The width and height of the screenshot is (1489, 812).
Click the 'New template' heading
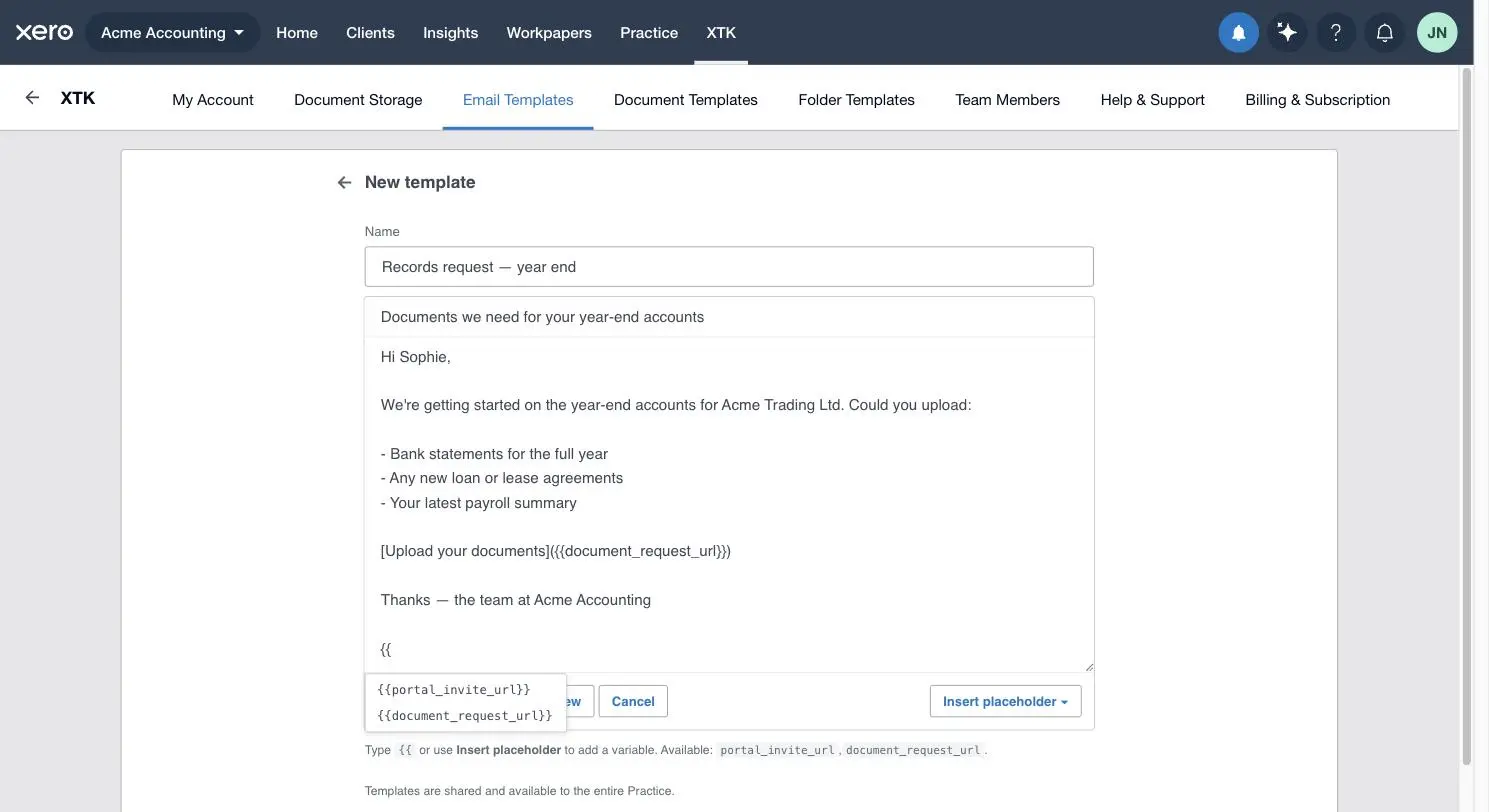420,182
